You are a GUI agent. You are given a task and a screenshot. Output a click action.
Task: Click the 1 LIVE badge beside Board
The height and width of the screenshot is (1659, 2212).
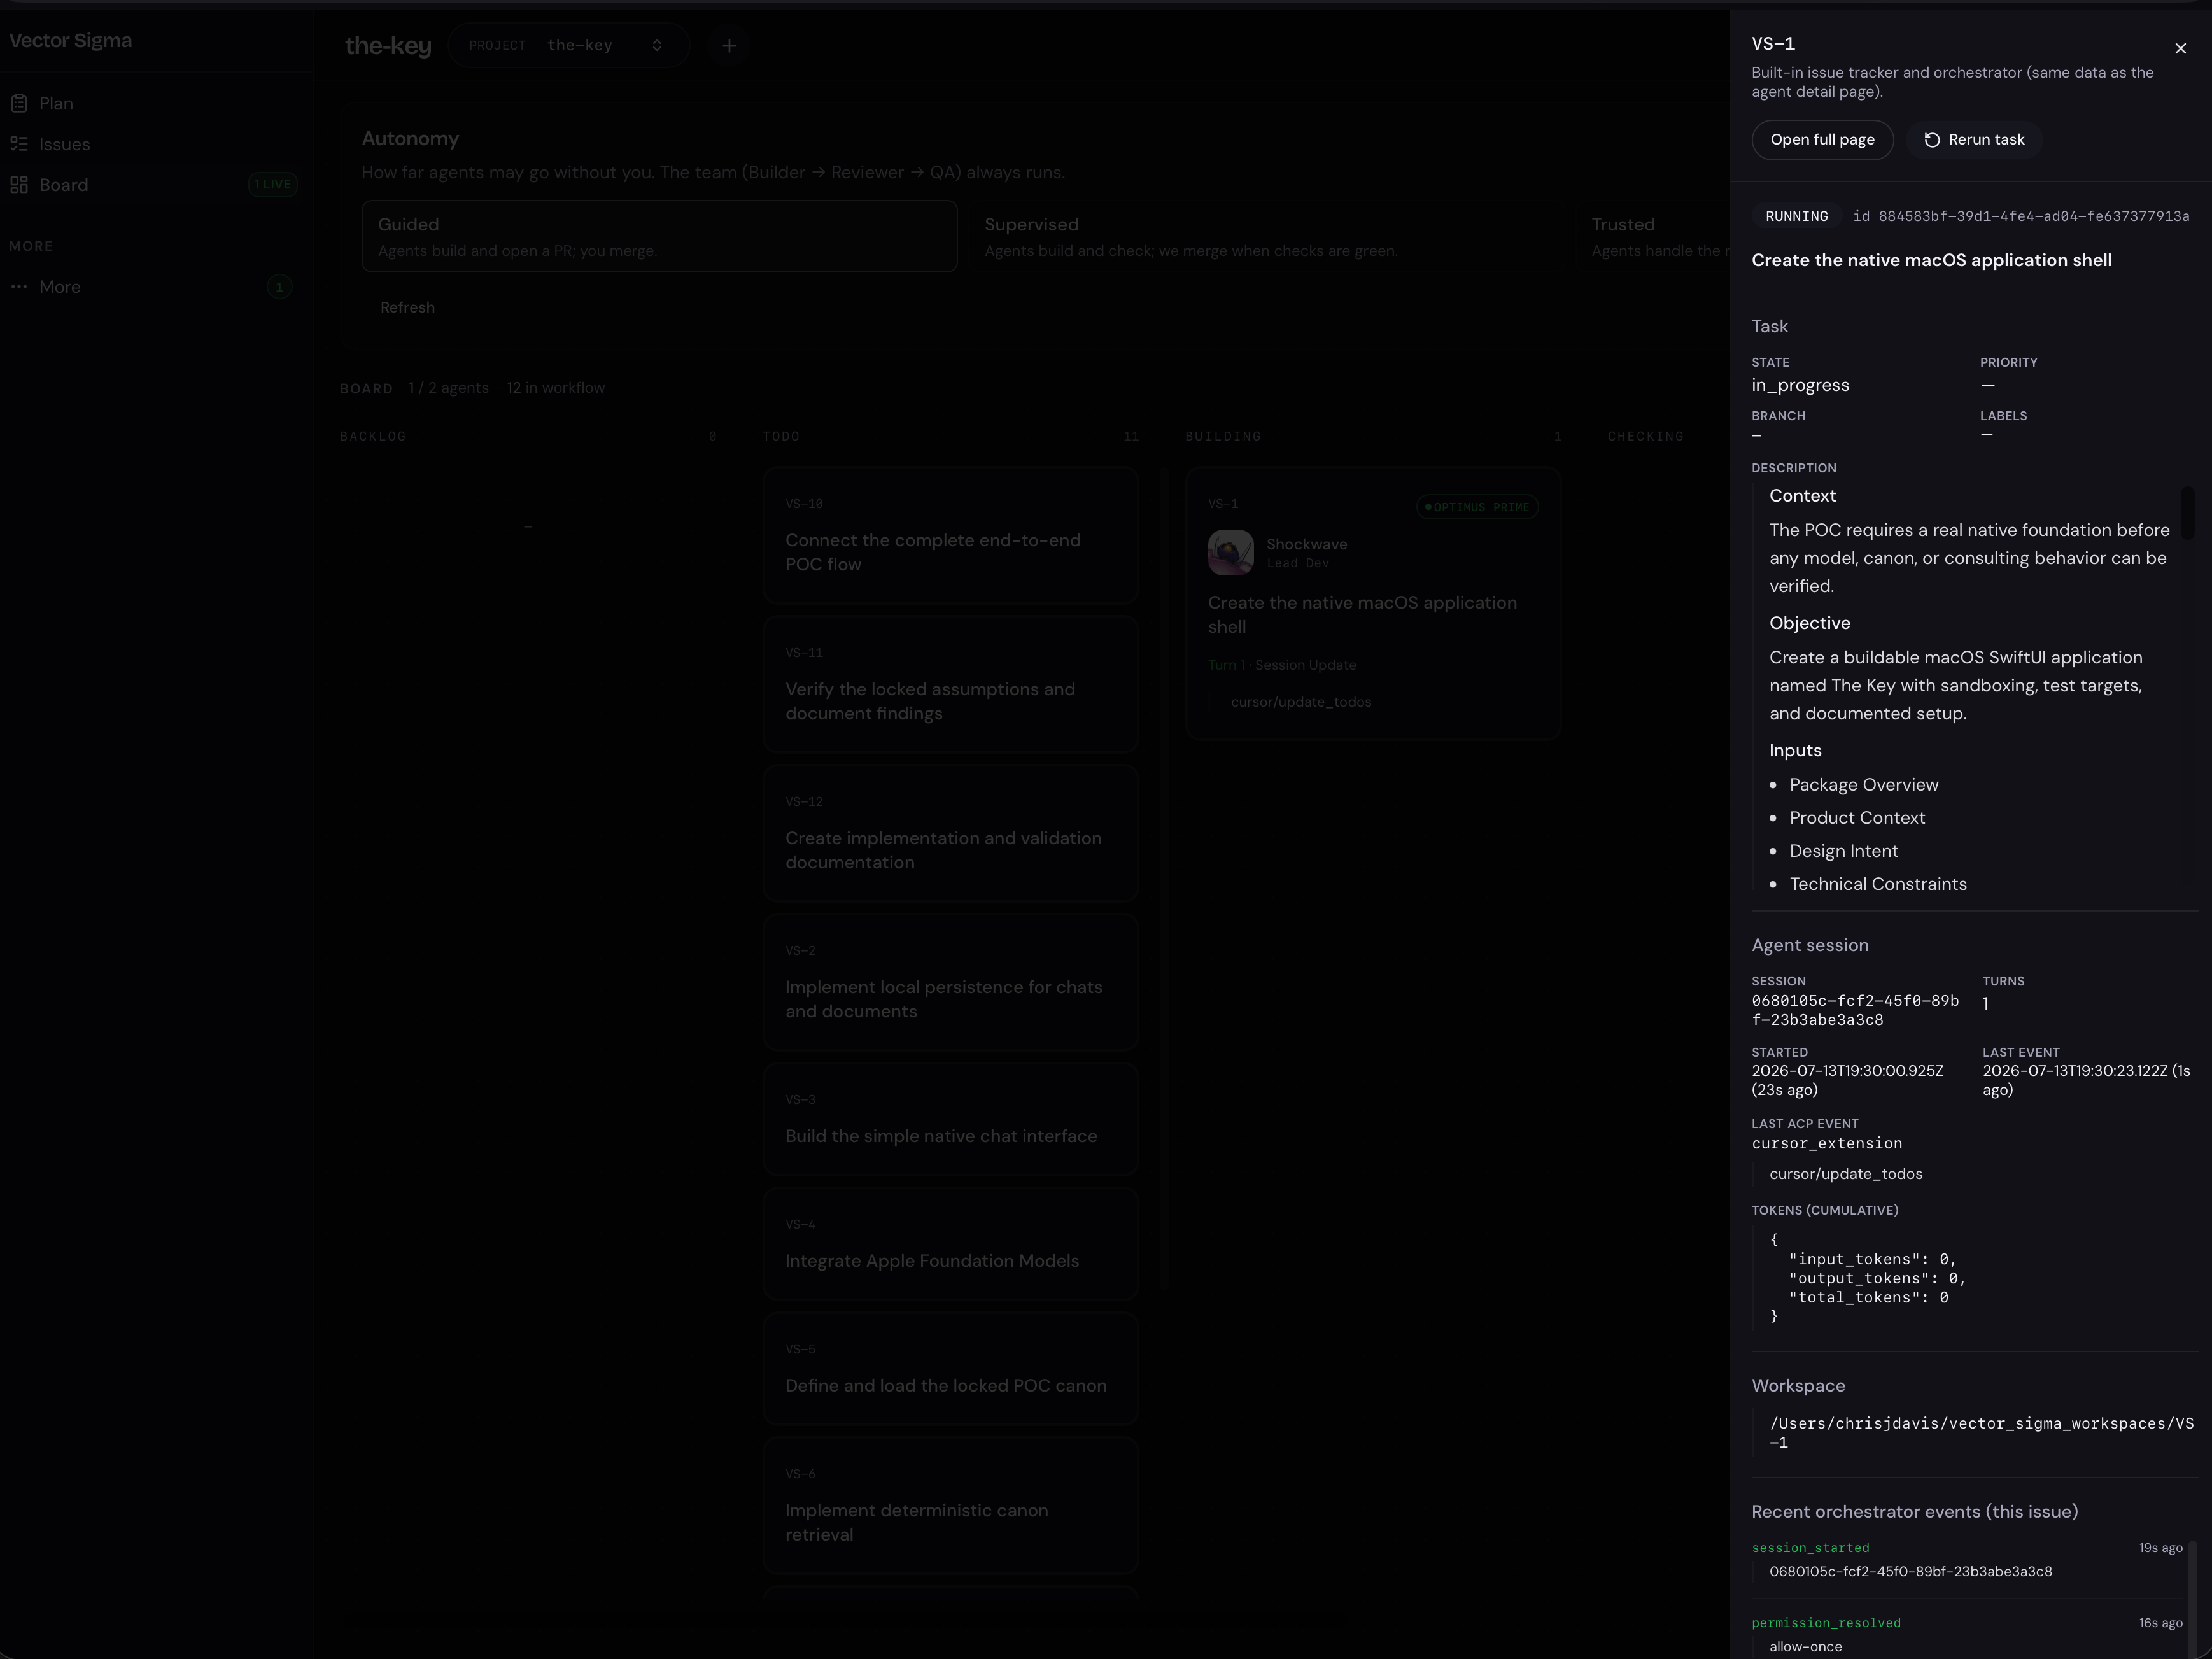[x=272, y=185]
